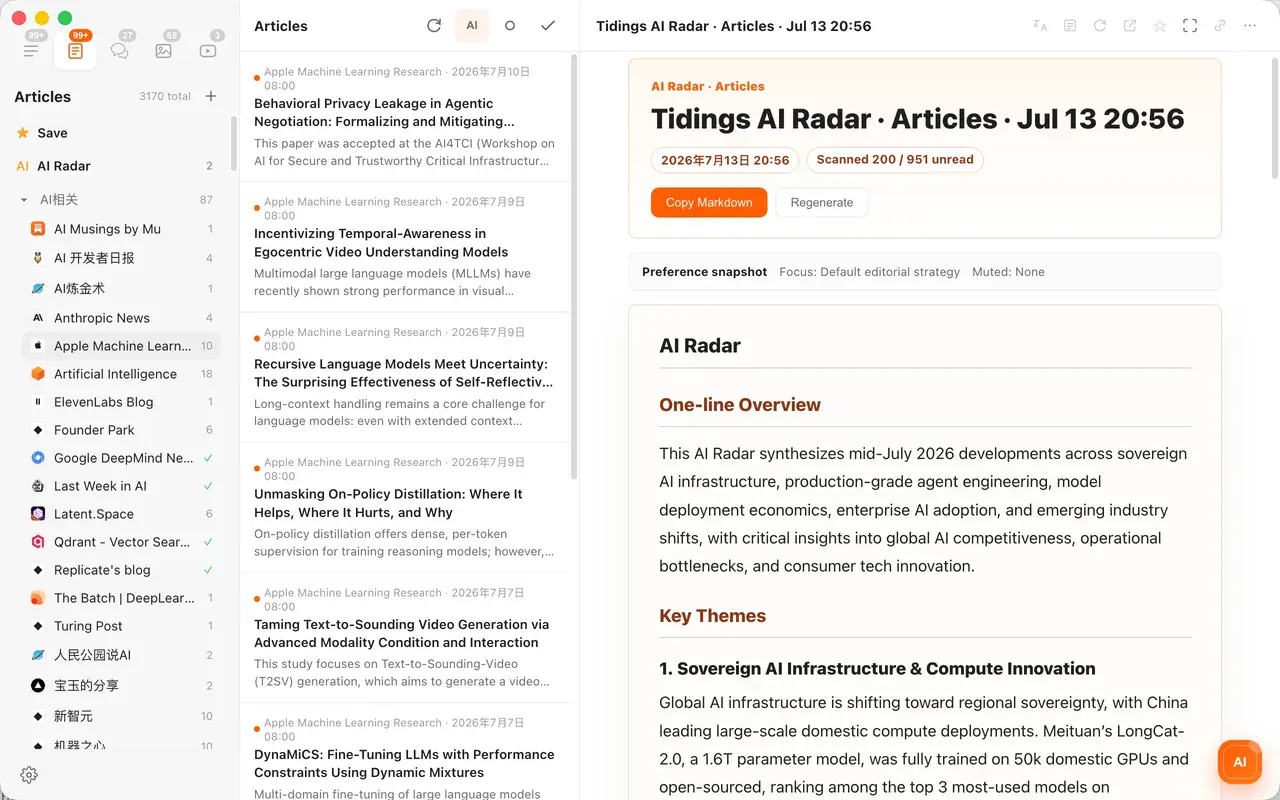Collapse the AI相关 folder
This screenshot has height=800, width=1280.
24,200
